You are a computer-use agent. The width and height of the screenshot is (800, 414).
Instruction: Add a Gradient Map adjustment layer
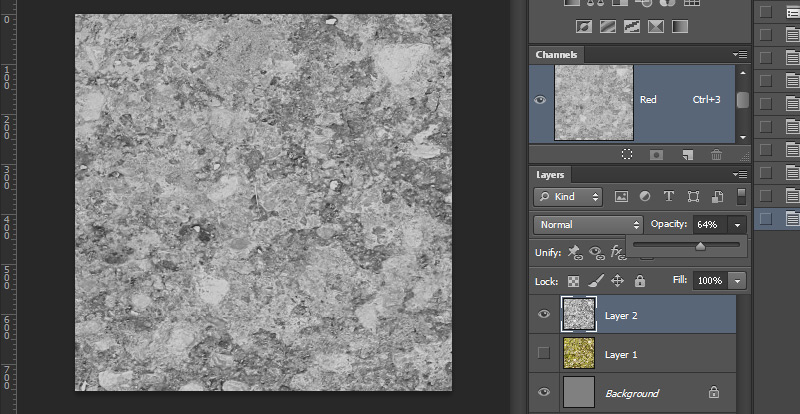(680, 26)
